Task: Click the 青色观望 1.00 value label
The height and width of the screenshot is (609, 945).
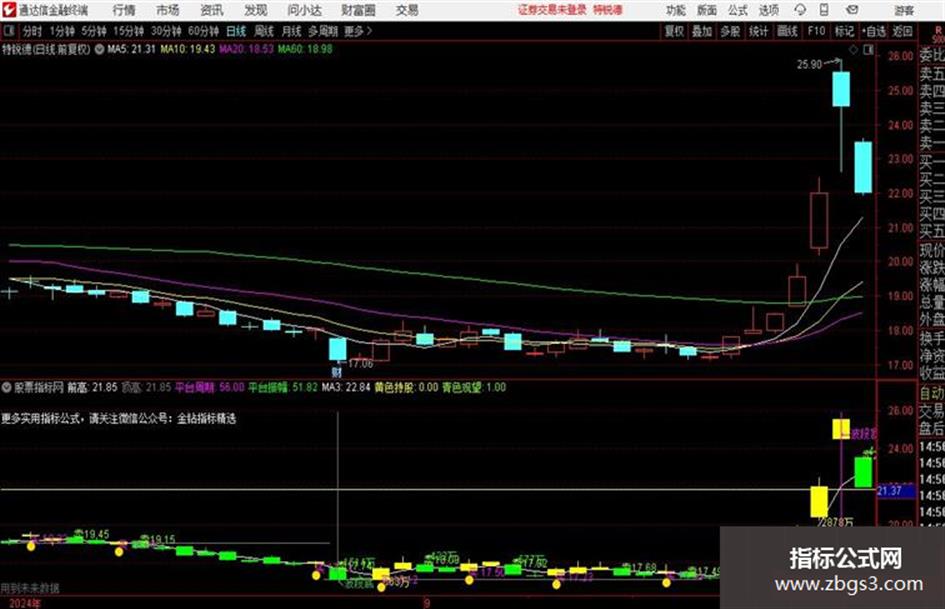Action: [474, 387]
